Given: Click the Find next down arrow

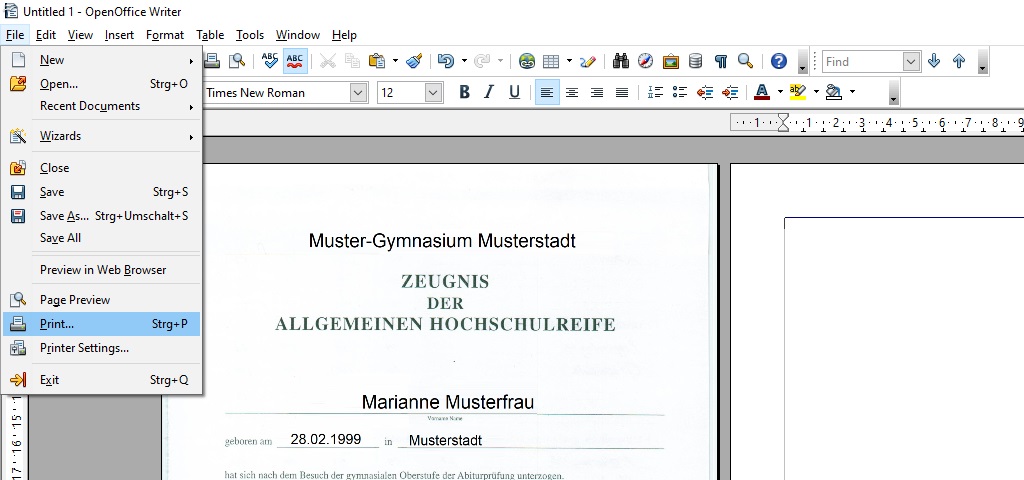Looking at the screenshot, I should [x=934, y=61].
